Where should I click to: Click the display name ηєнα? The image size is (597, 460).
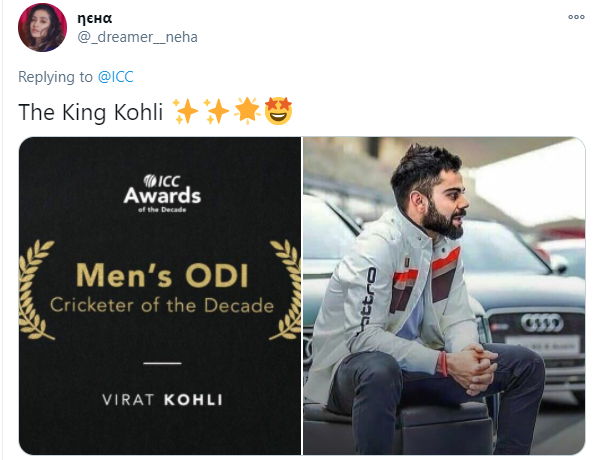pos(94,18)
